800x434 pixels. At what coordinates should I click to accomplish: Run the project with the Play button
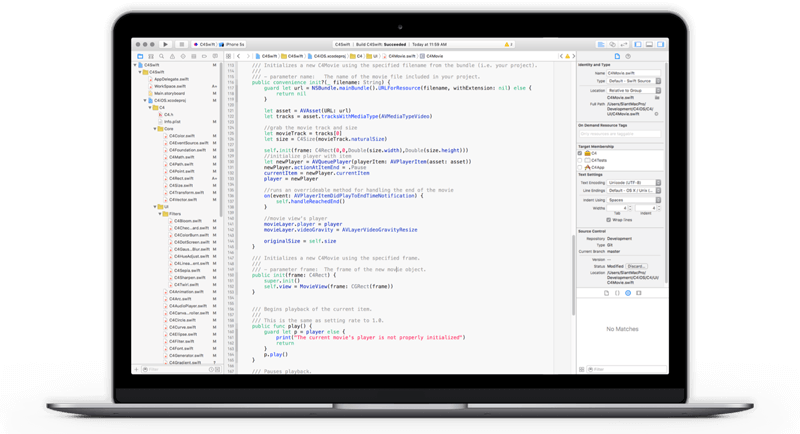[165, 44]
